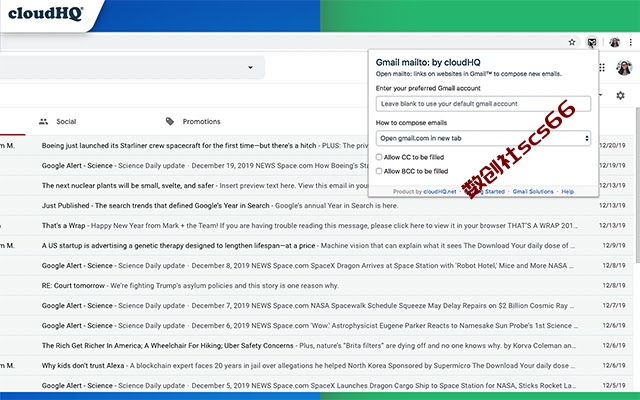Enable Allow BCC to be filled

379,171
